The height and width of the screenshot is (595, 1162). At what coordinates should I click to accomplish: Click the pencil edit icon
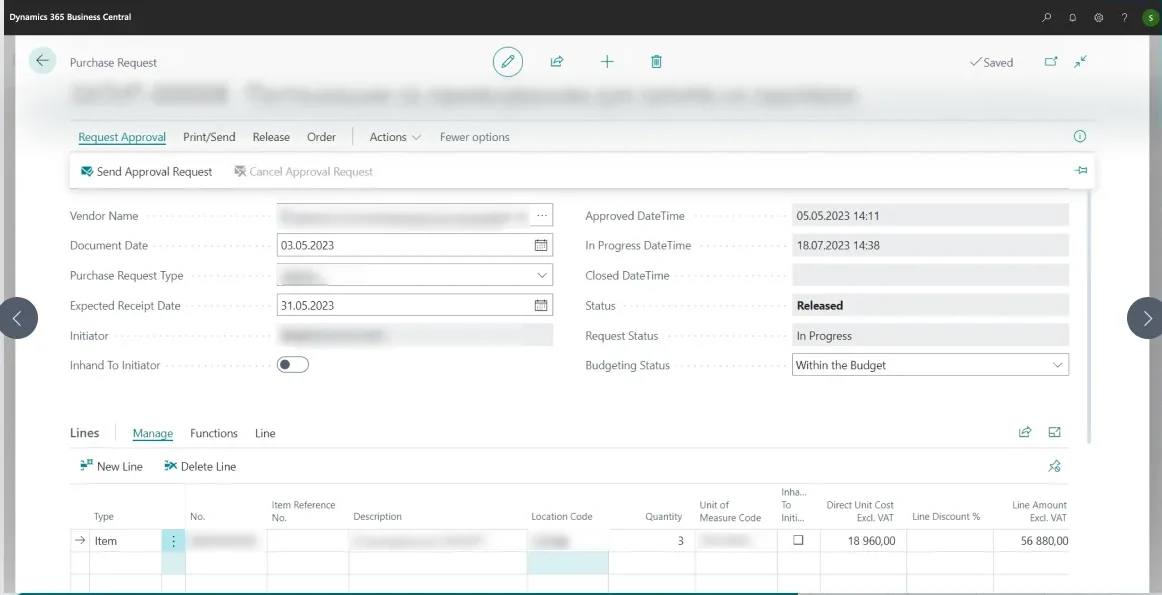(508, 62)
